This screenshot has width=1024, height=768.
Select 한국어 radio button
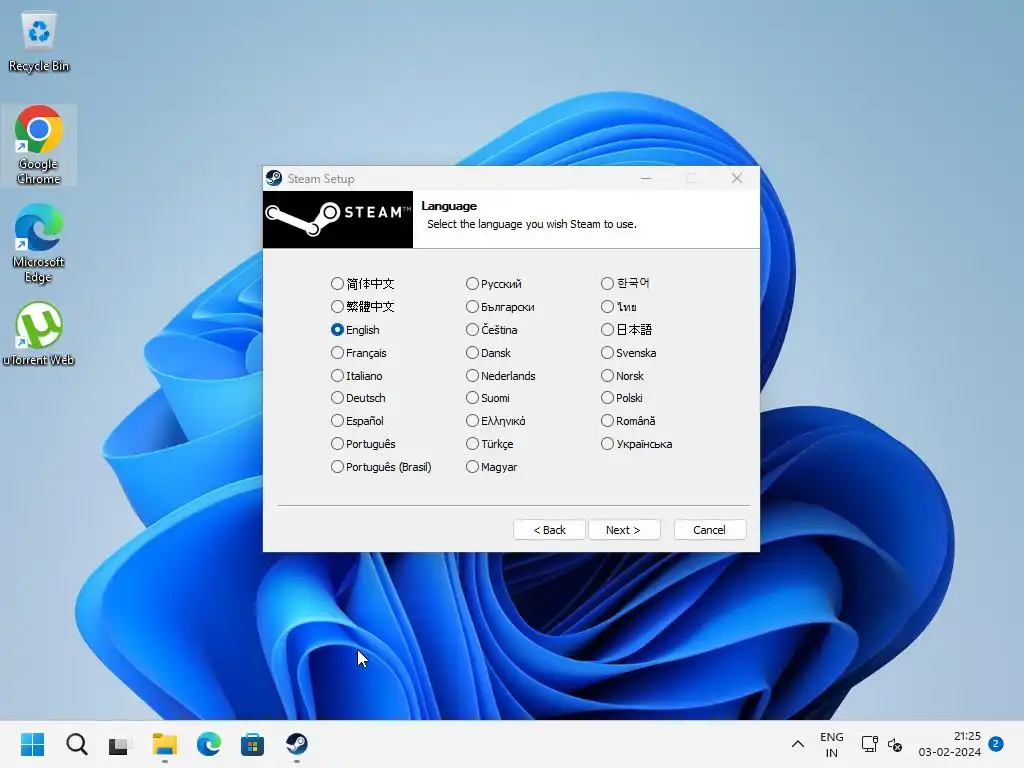point(625,283)
